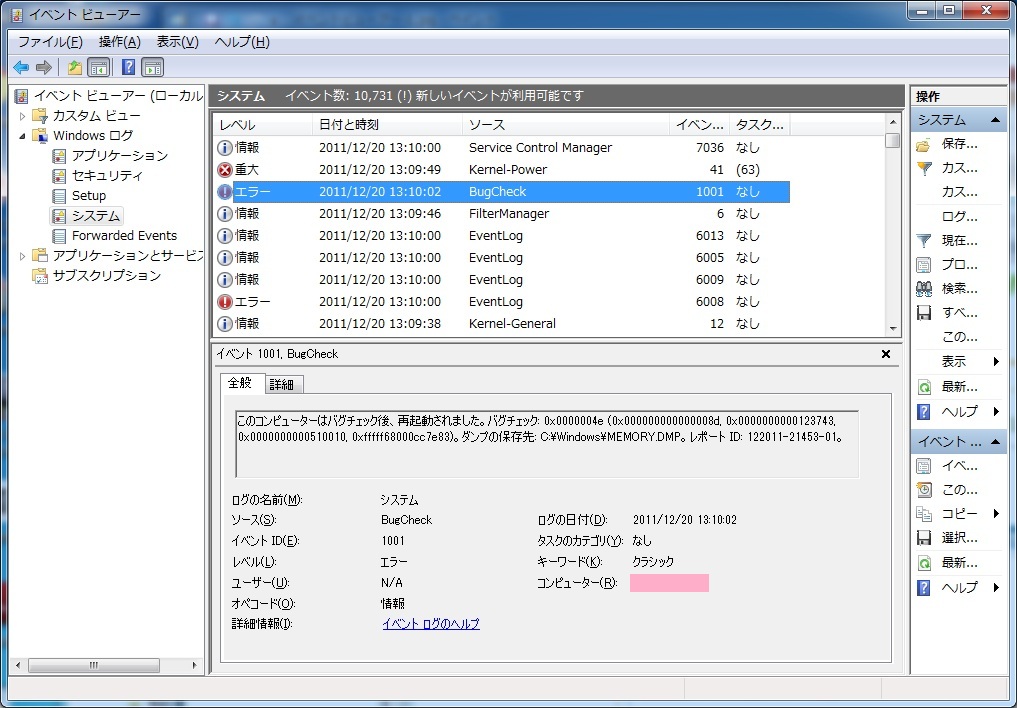Click the Properties icon in Actions pane

coord(924,264)
